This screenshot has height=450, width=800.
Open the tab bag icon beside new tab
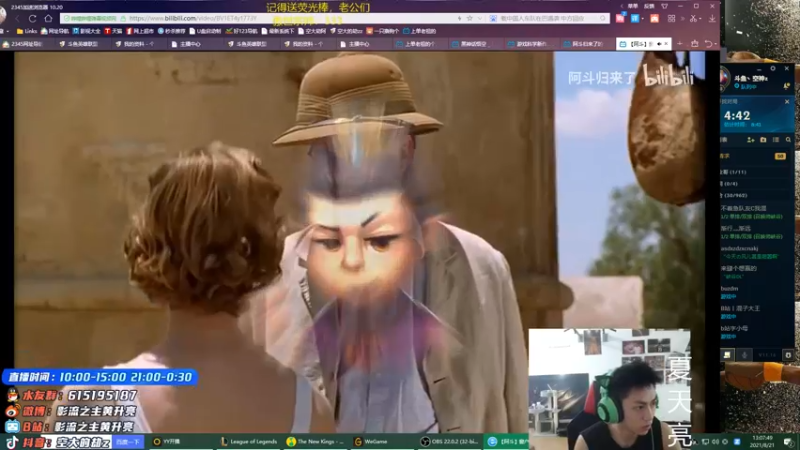[694, 44]
